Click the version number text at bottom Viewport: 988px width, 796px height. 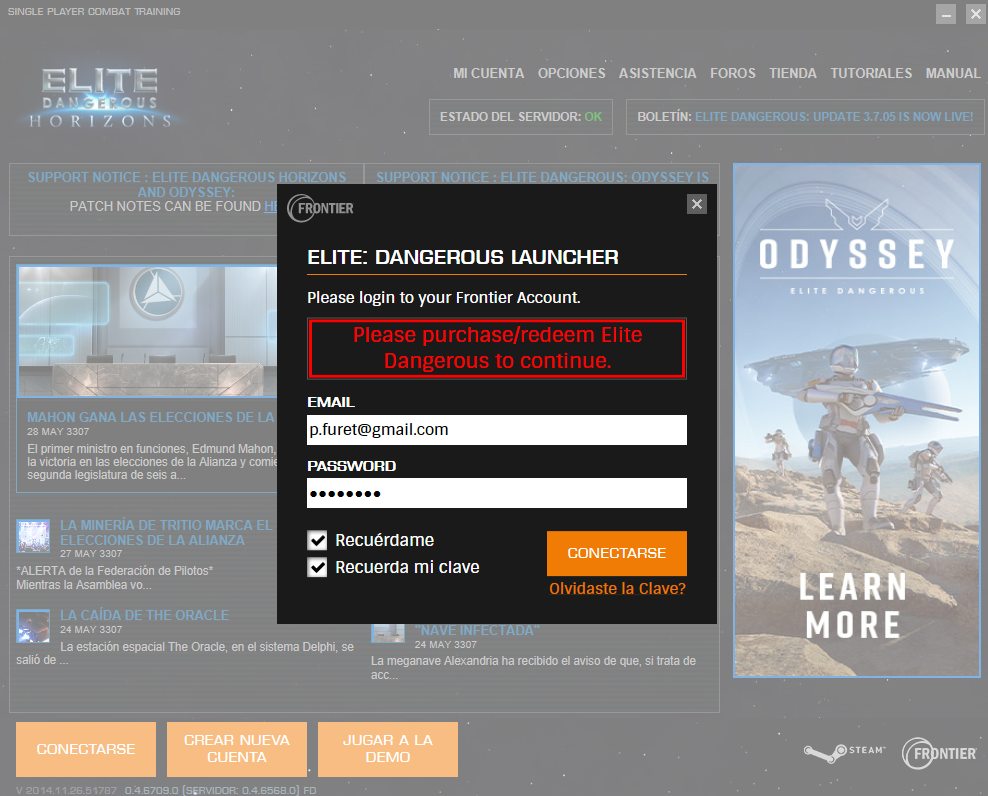[x=166, y=790]
